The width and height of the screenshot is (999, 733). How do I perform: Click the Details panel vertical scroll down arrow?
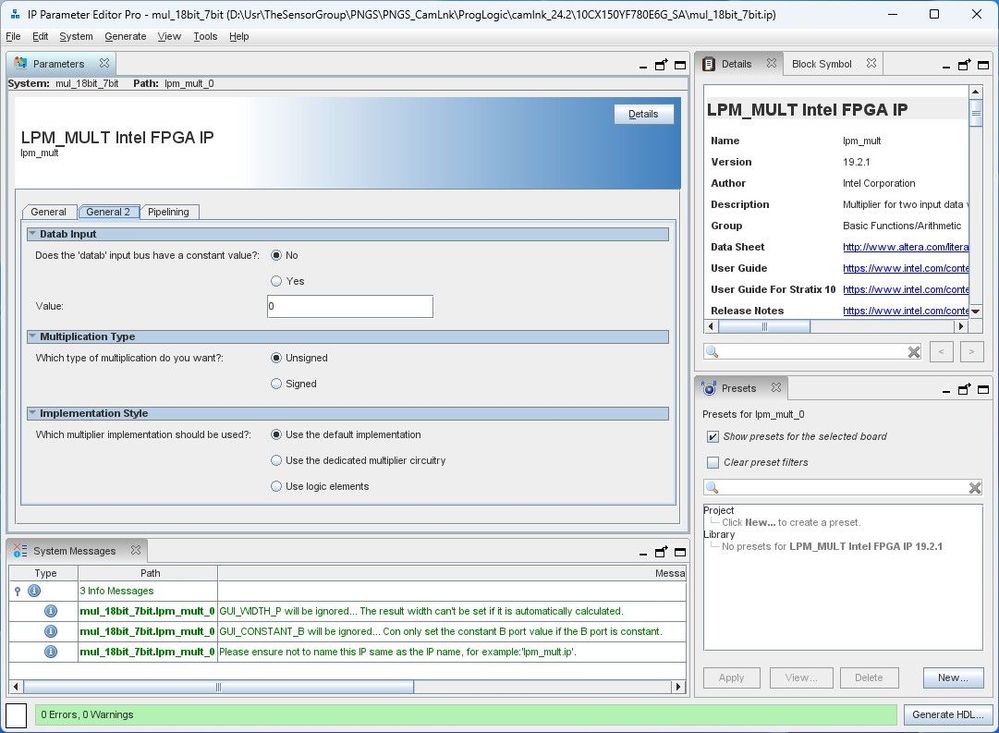[x=975, y=311]
